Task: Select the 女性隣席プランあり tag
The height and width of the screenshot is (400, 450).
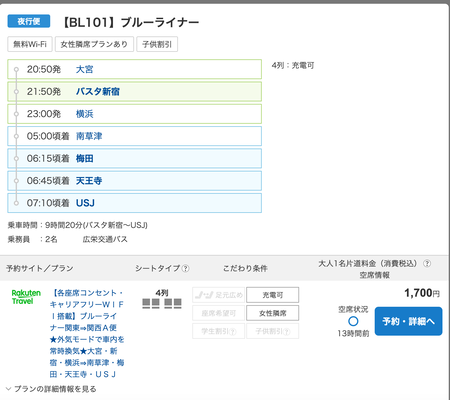Action: click(94, 44)
